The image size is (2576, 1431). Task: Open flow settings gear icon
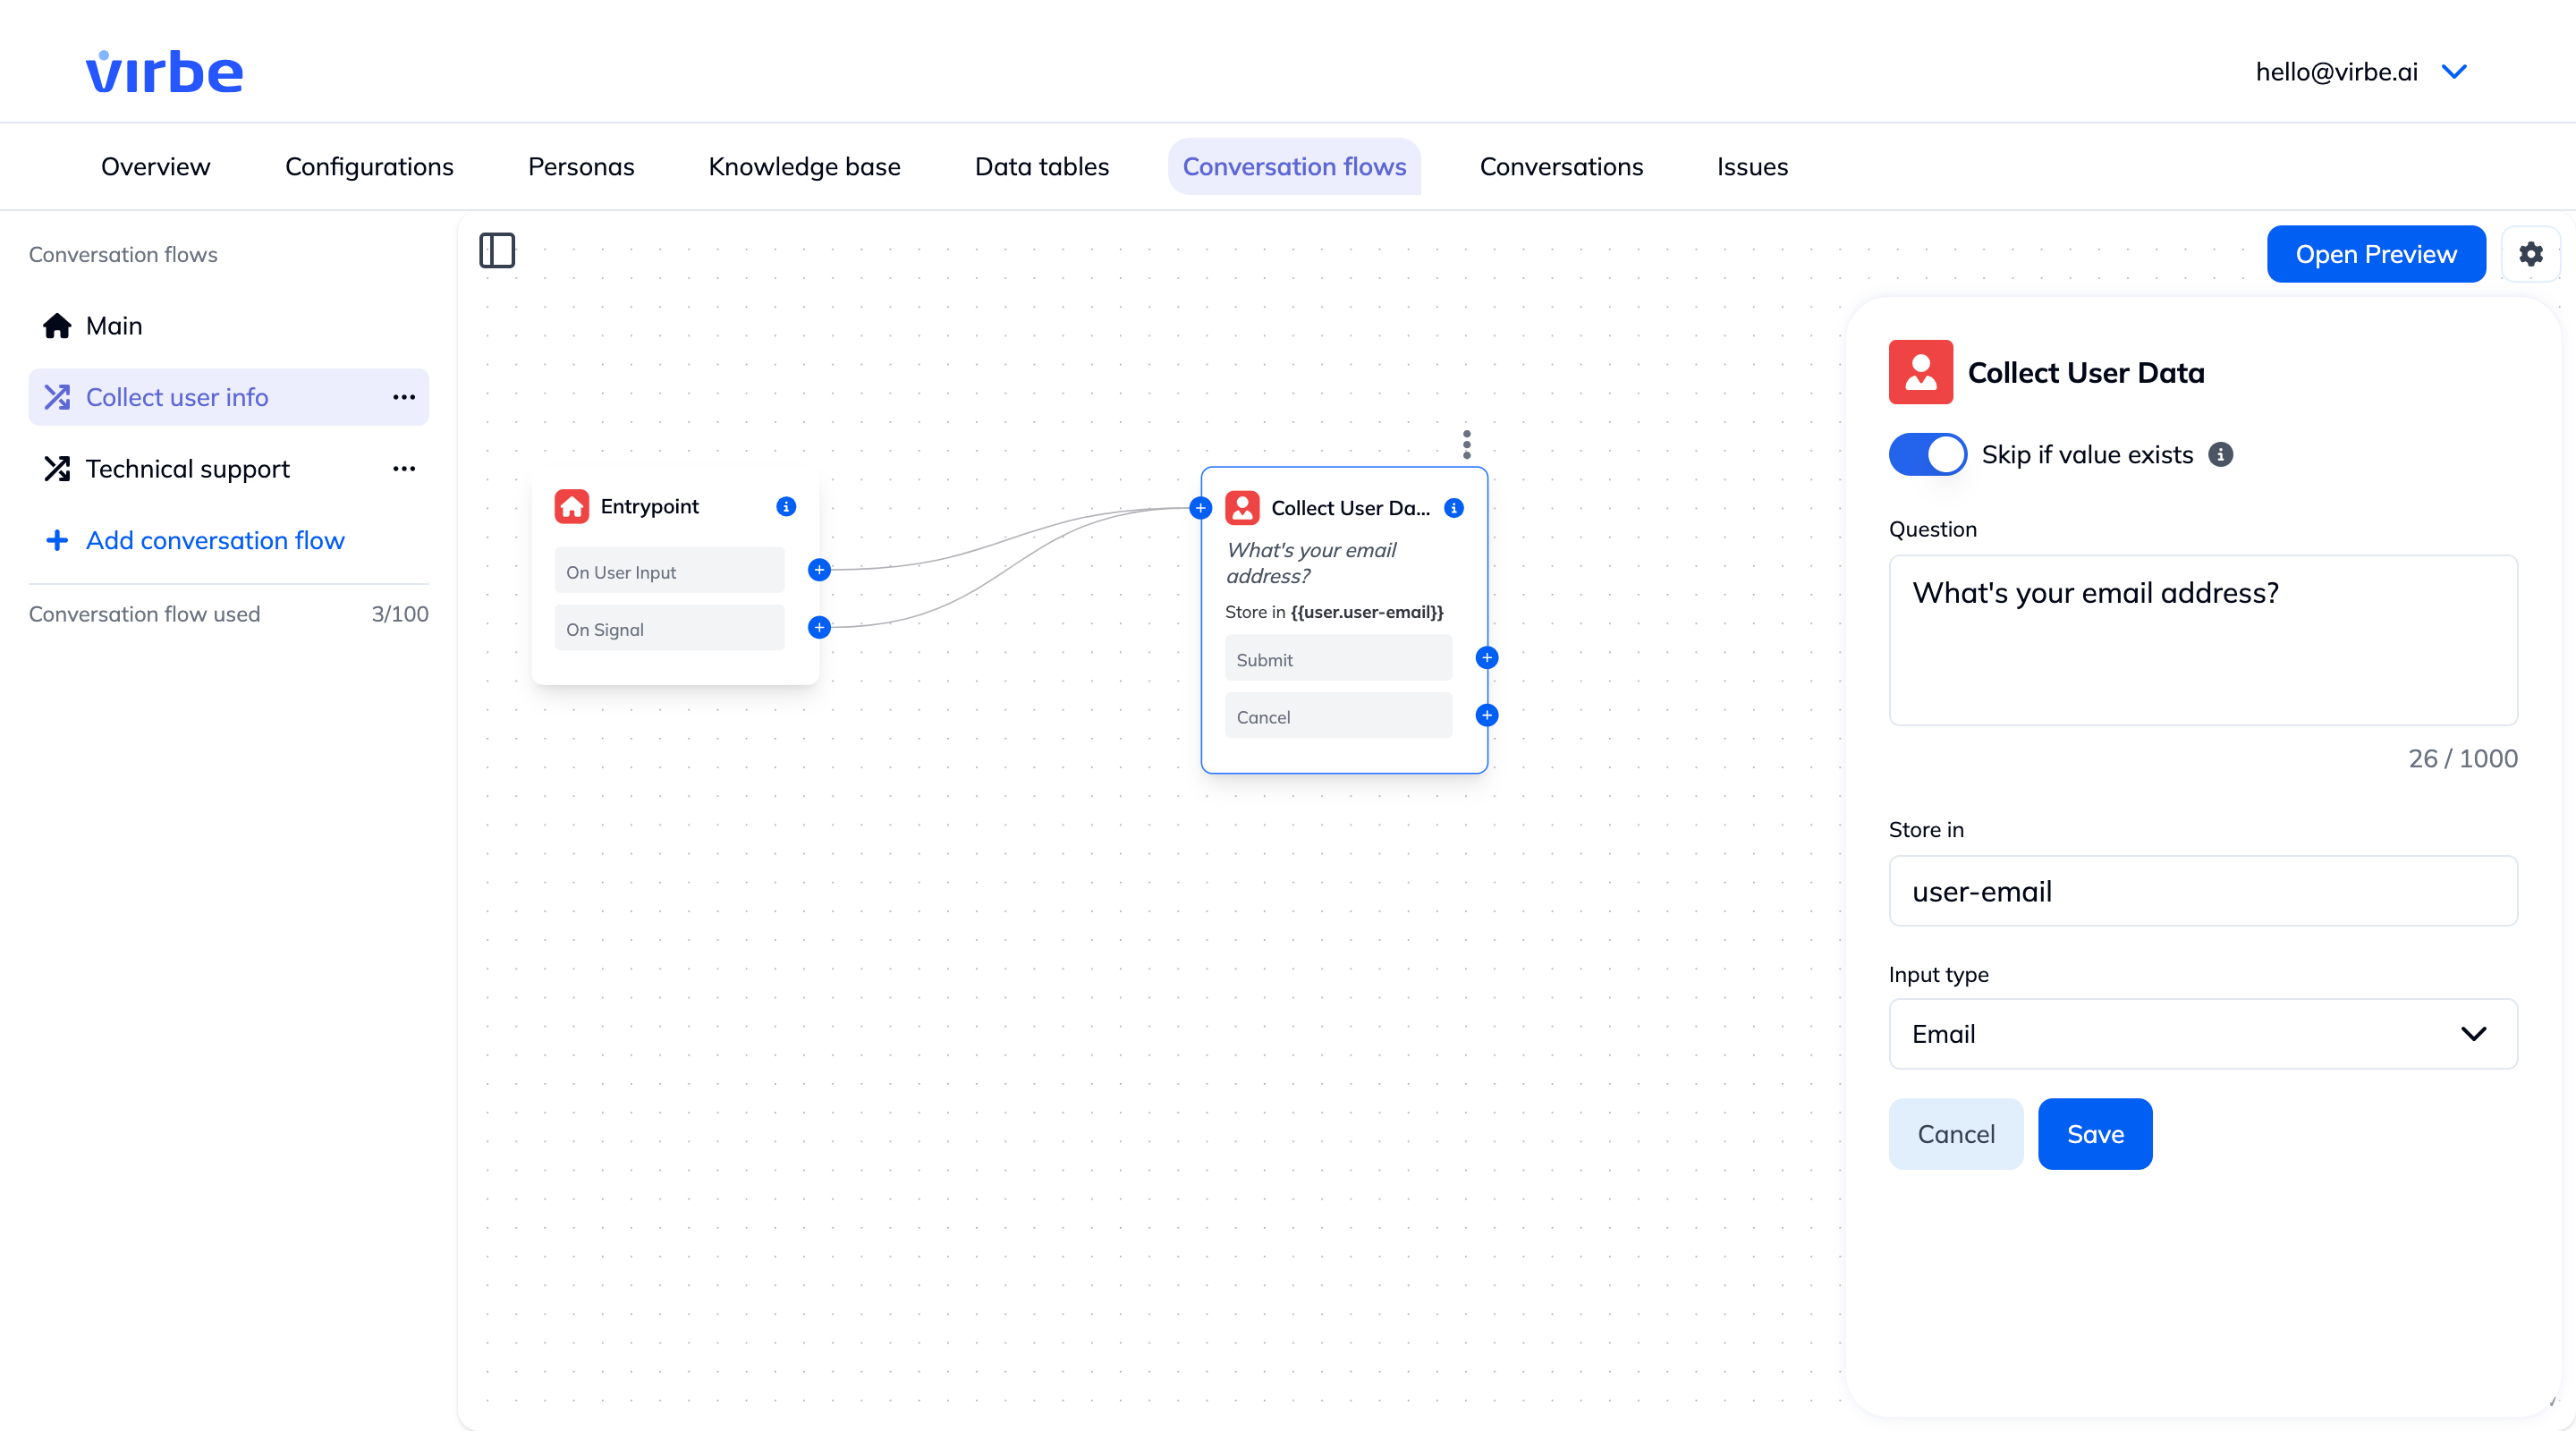[x=2530, y=254]
